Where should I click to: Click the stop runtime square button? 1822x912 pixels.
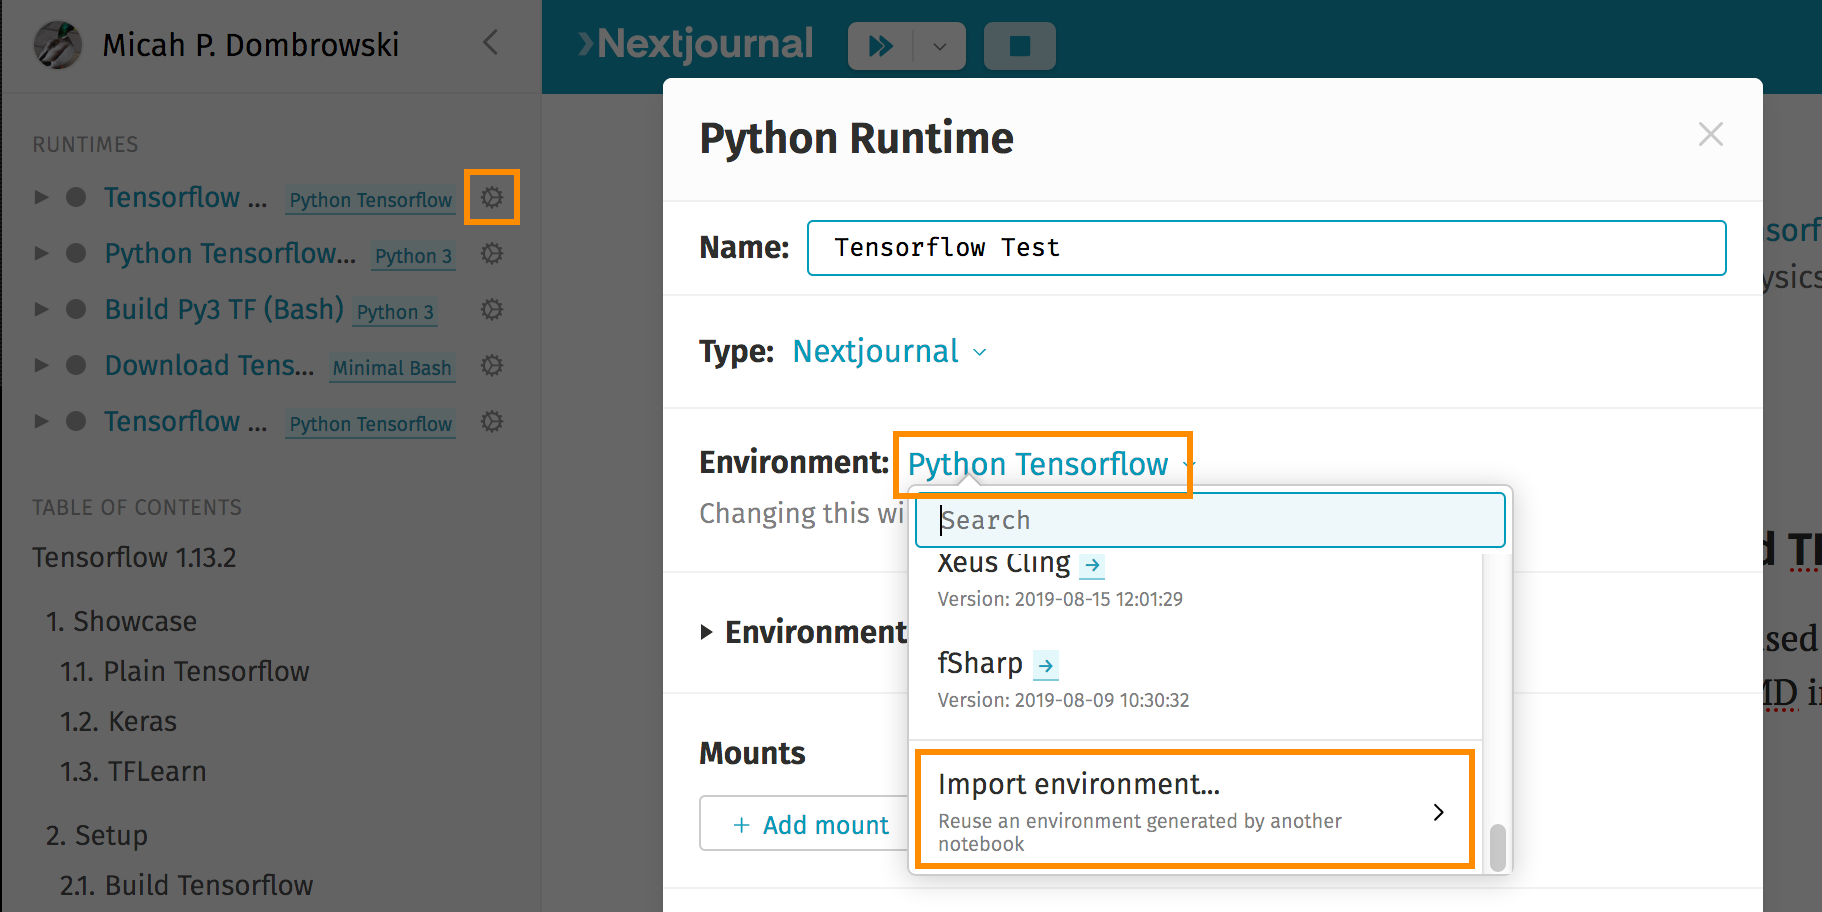[x=1019, y=46]
